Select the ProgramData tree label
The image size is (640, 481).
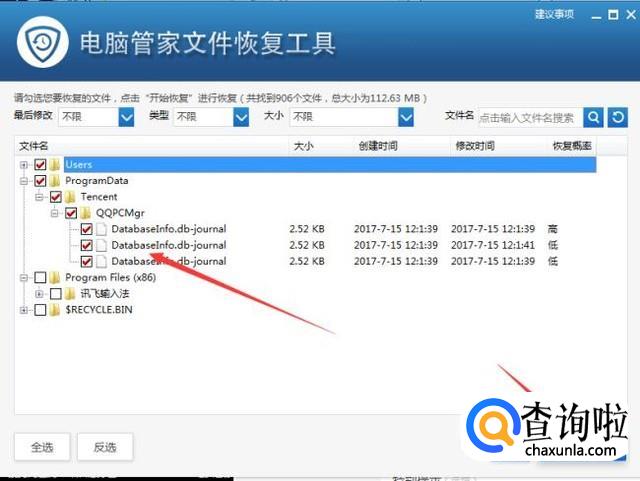[97, 180]
